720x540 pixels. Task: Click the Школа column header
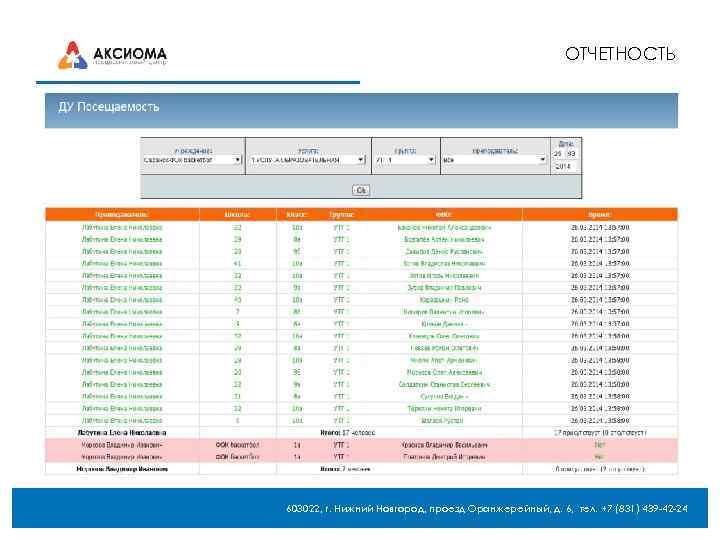[x=237, y=214]
